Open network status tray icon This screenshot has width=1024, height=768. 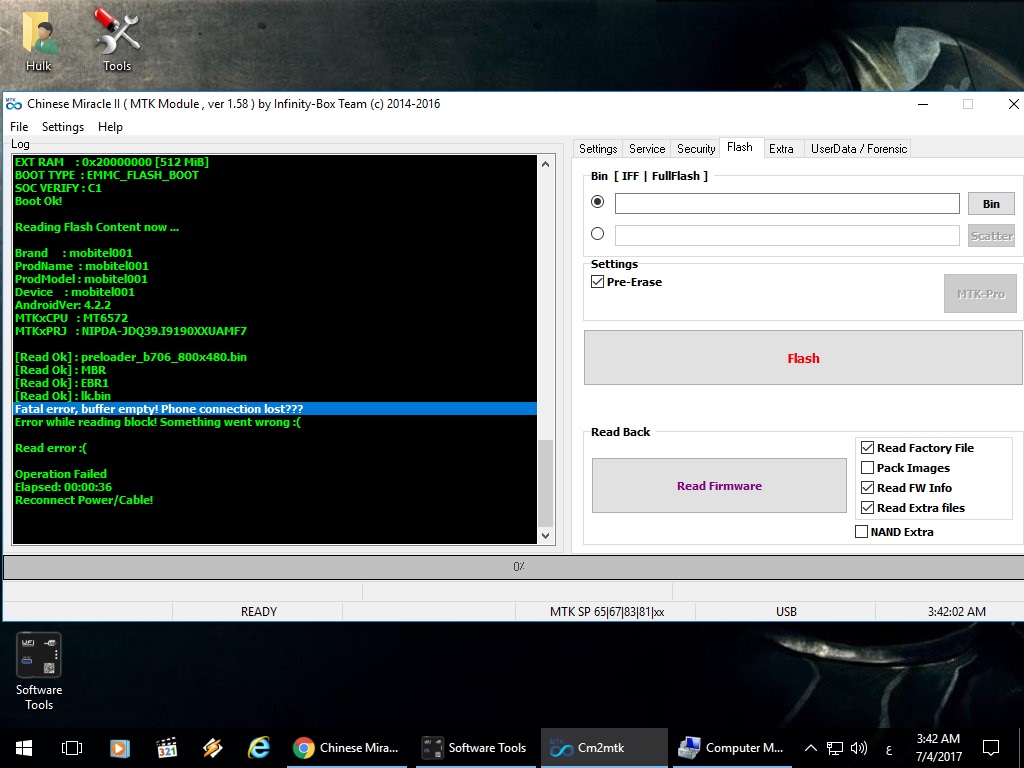pos(835,748)
